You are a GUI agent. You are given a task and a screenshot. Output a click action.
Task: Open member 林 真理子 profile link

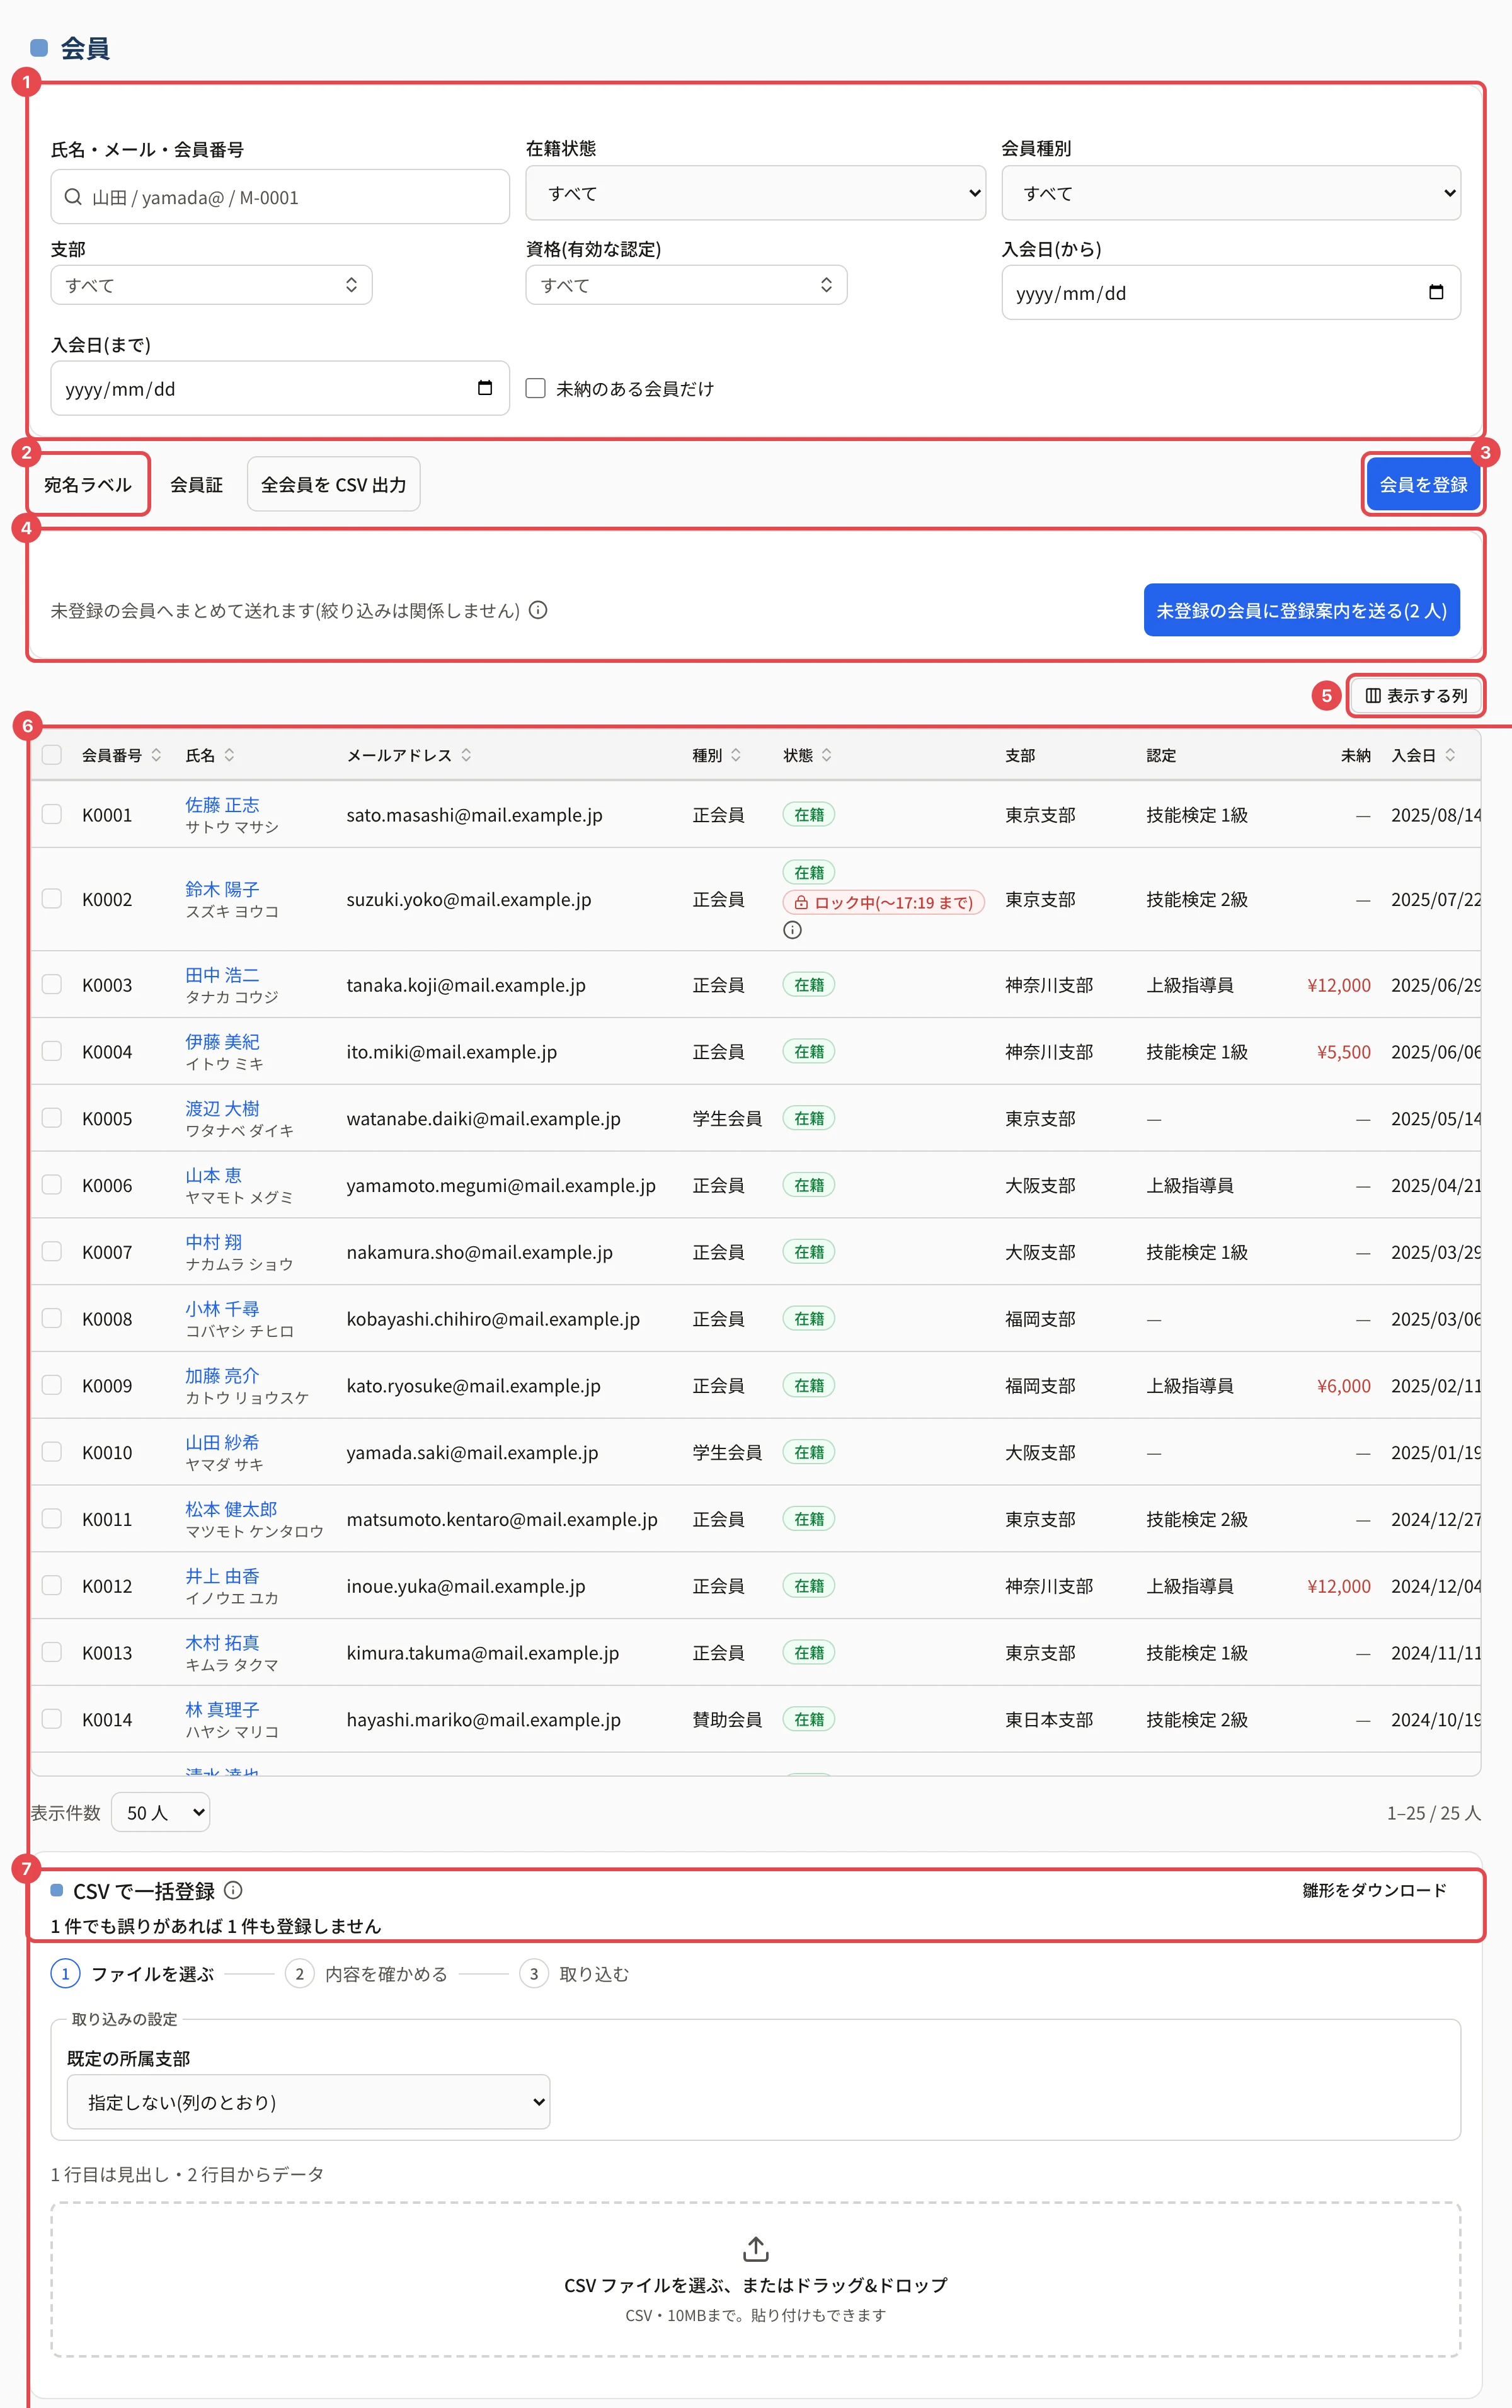[x=222, y=1709]
